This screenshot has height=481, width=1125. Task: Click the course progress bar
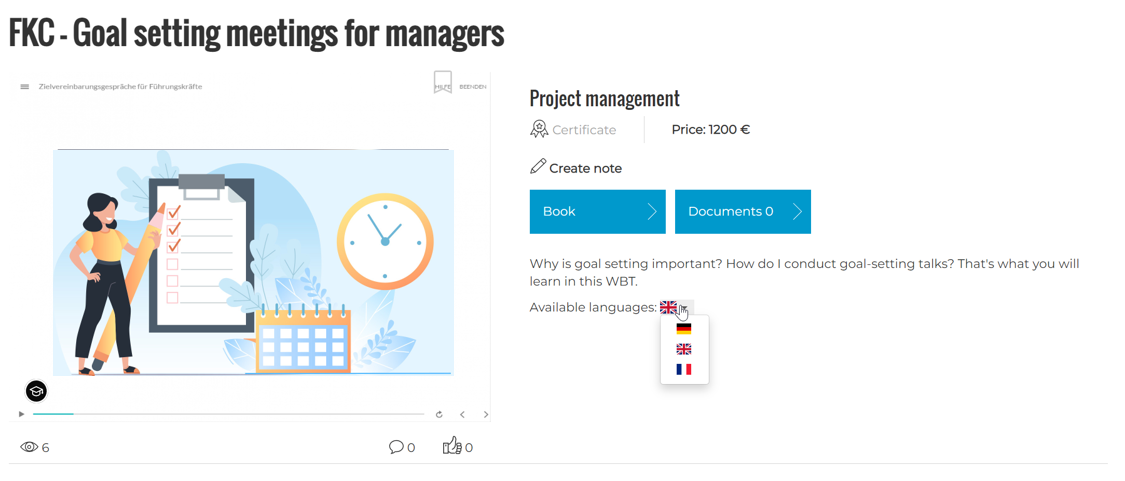[x=228, y=414]
